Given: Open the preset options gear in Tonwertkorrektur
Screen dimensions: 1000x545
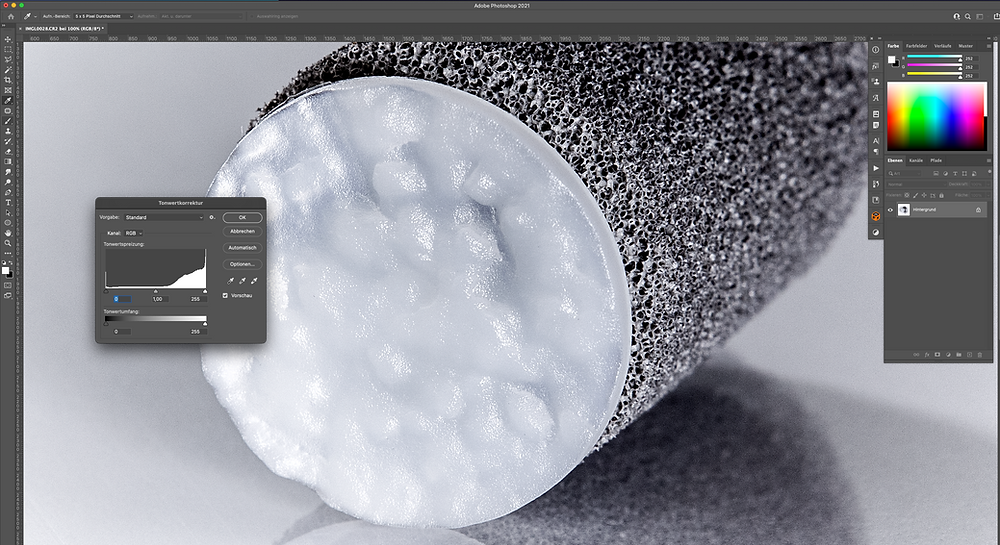Looking at the screenshot, I should pos(212,217).
